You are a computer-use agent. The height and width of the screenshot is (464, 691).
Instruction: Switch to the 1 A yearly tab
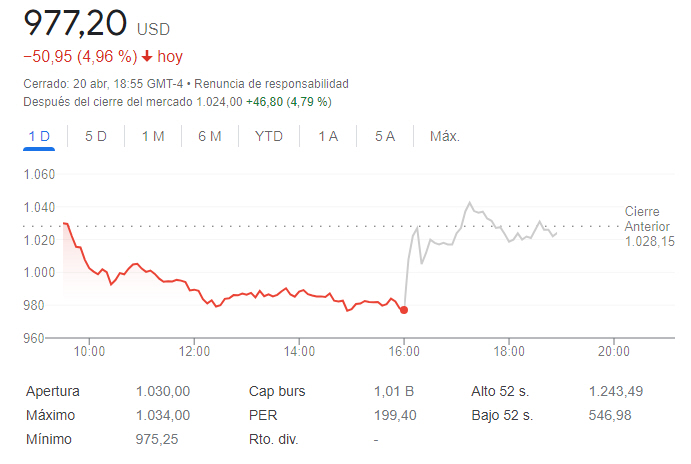(x=328, y=136)
